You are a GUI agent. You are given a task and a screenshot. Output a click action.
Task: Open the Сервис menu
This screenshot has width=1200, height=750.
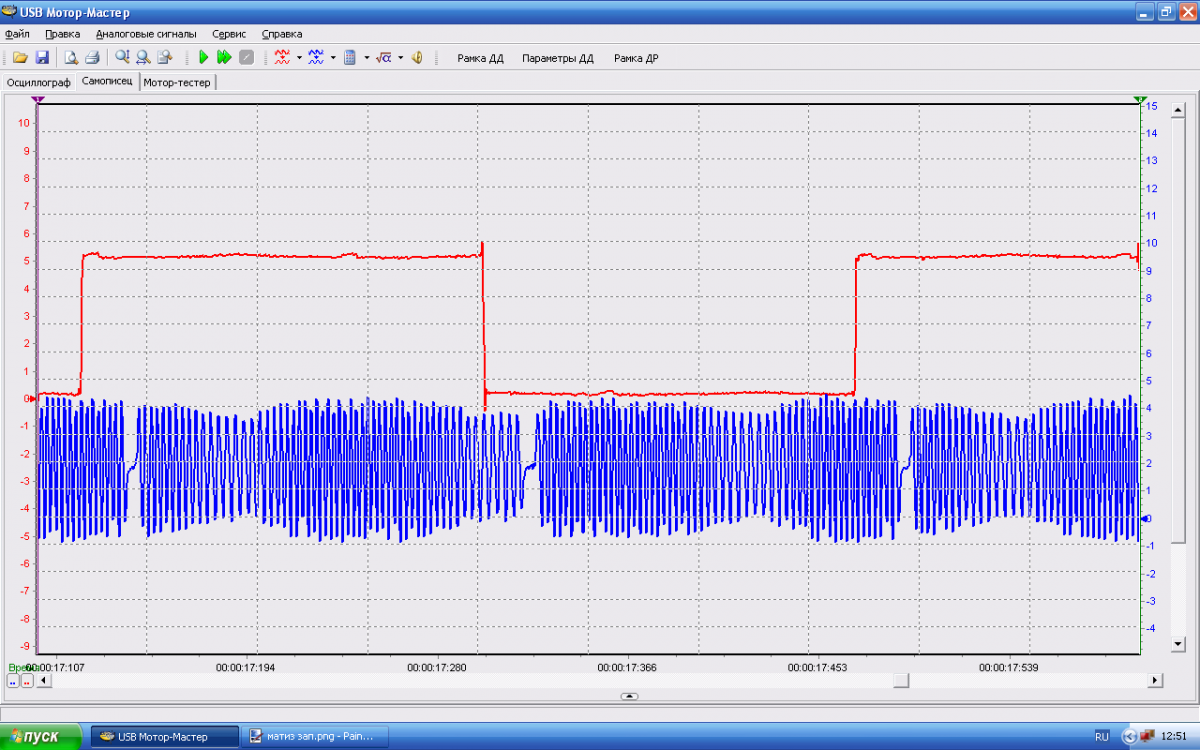(x=229, y=34)
